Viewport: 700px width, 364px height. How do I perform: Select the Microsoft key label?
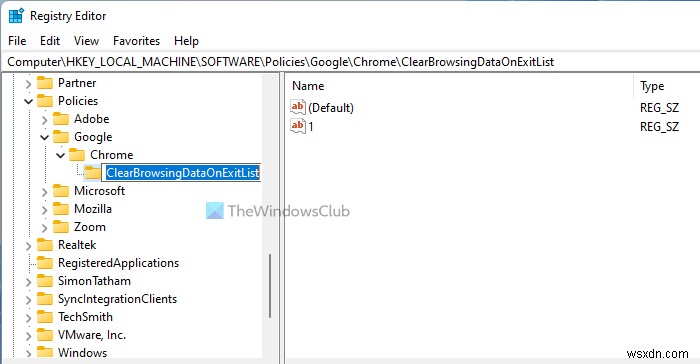pyautogui.click(x=99, y=191)
